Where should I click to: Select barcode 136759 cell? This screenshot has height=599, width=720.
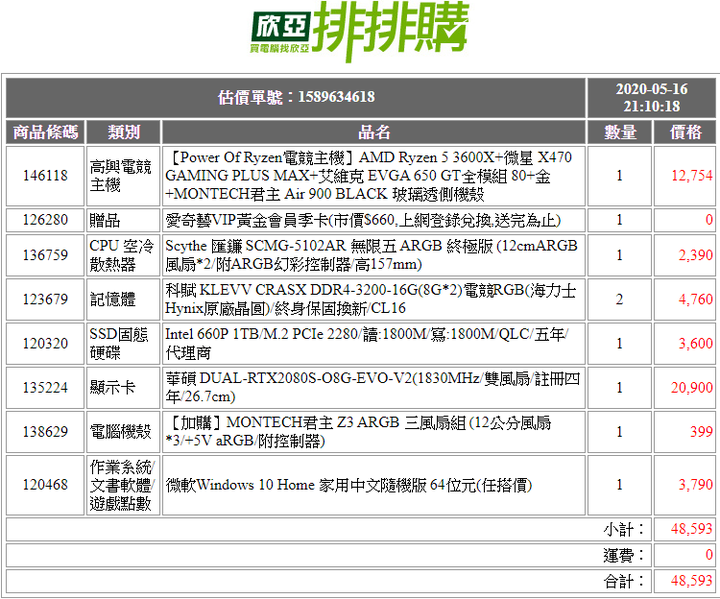click(45, 255)
